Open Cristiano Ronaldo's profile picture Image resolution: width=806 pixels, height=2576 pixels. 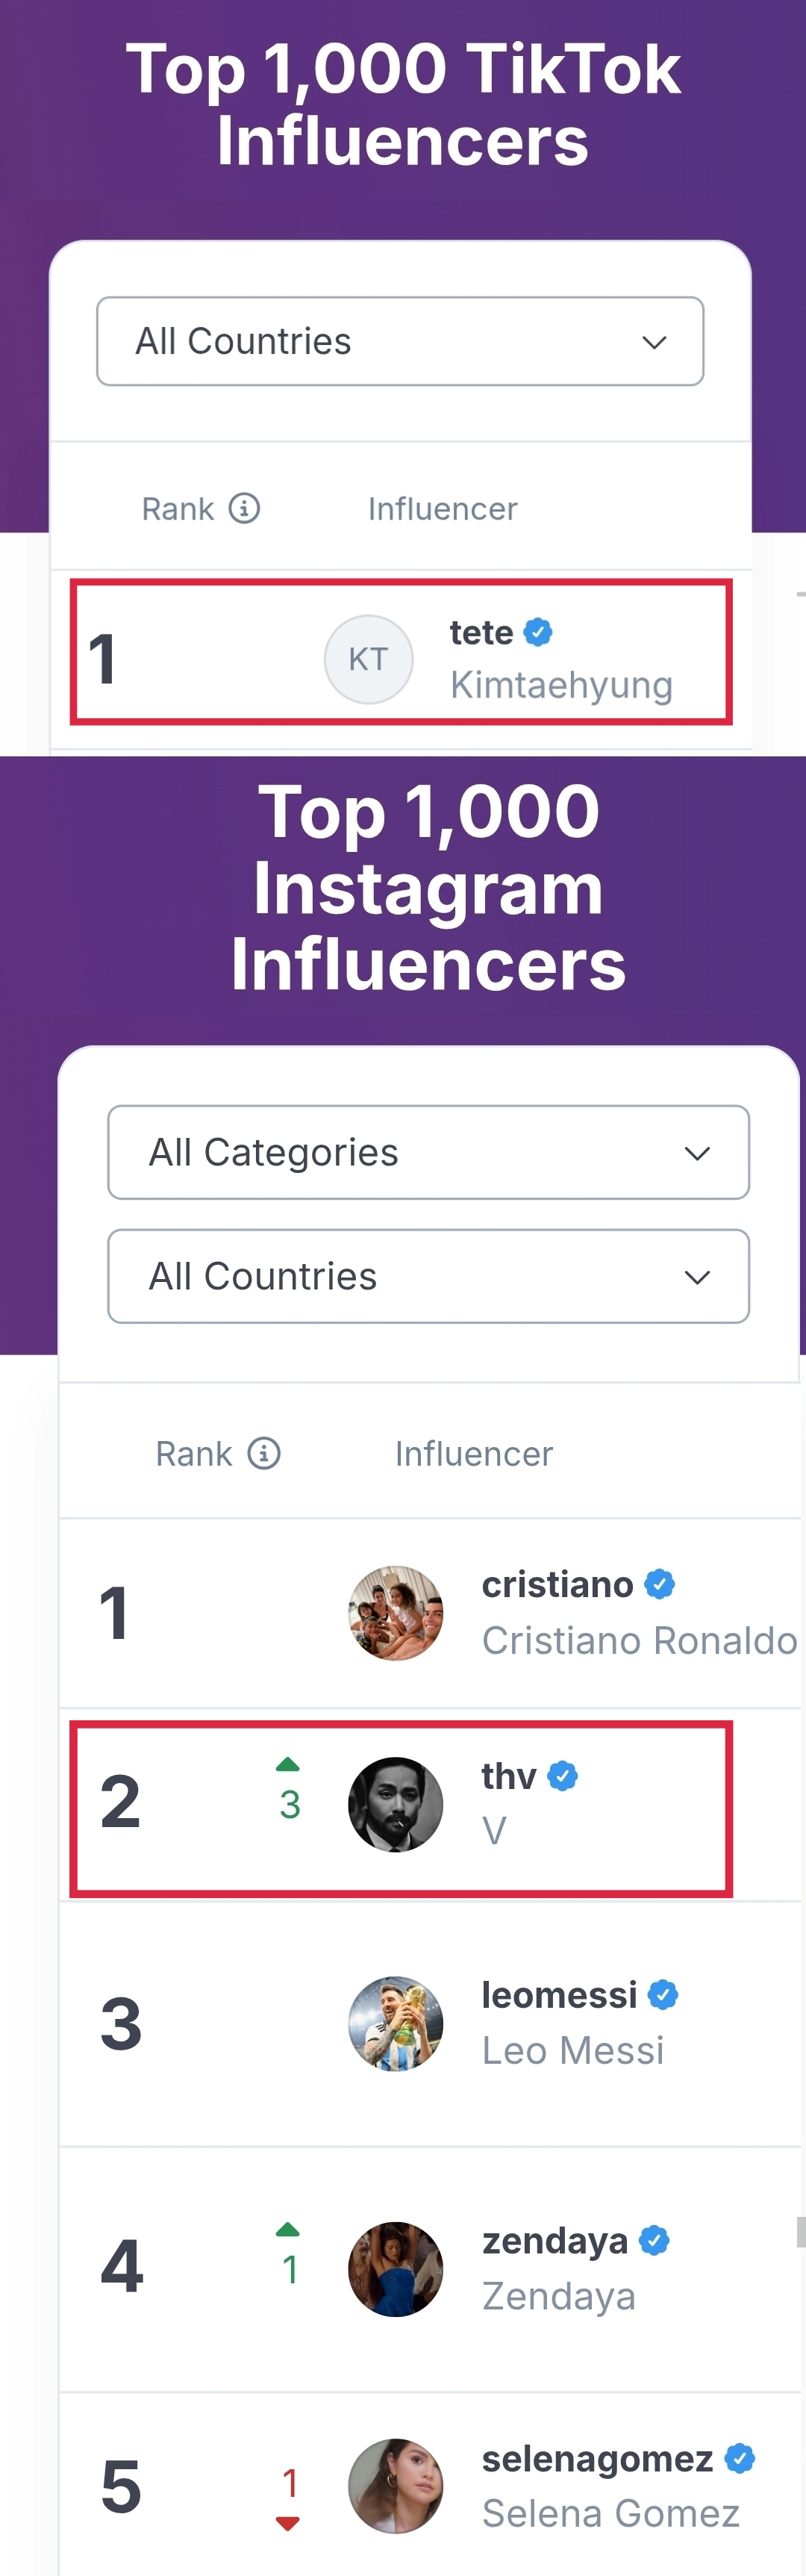coord(395,1613)
